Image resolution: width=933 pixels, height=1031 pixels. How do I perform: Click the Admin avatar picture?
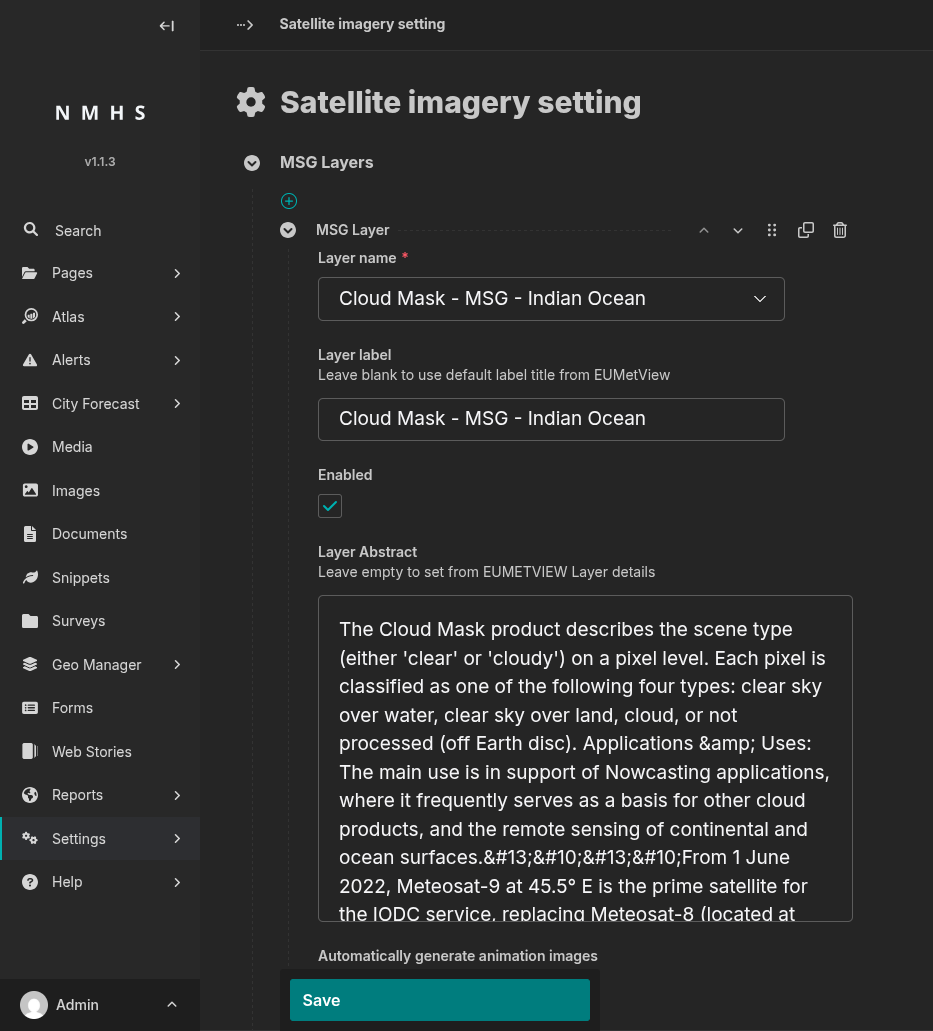coord(34,1005)
